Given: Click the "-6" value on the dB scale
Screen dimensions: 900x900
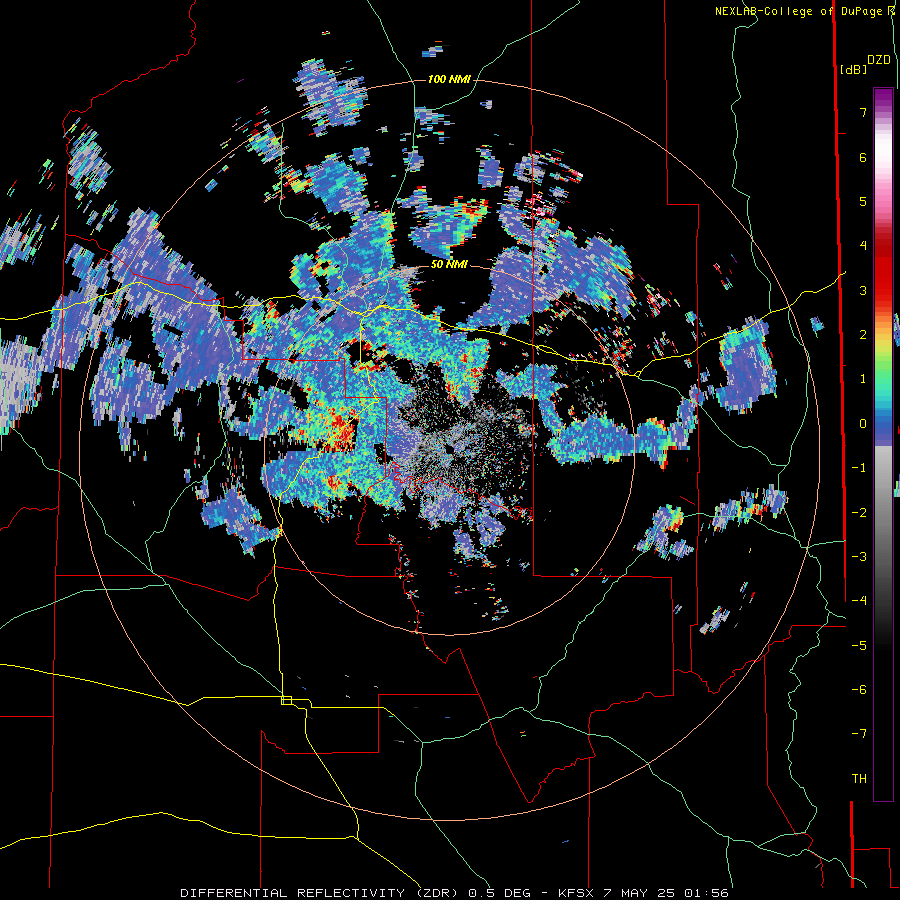Looking at the screenshot, I should click(859, 690).
